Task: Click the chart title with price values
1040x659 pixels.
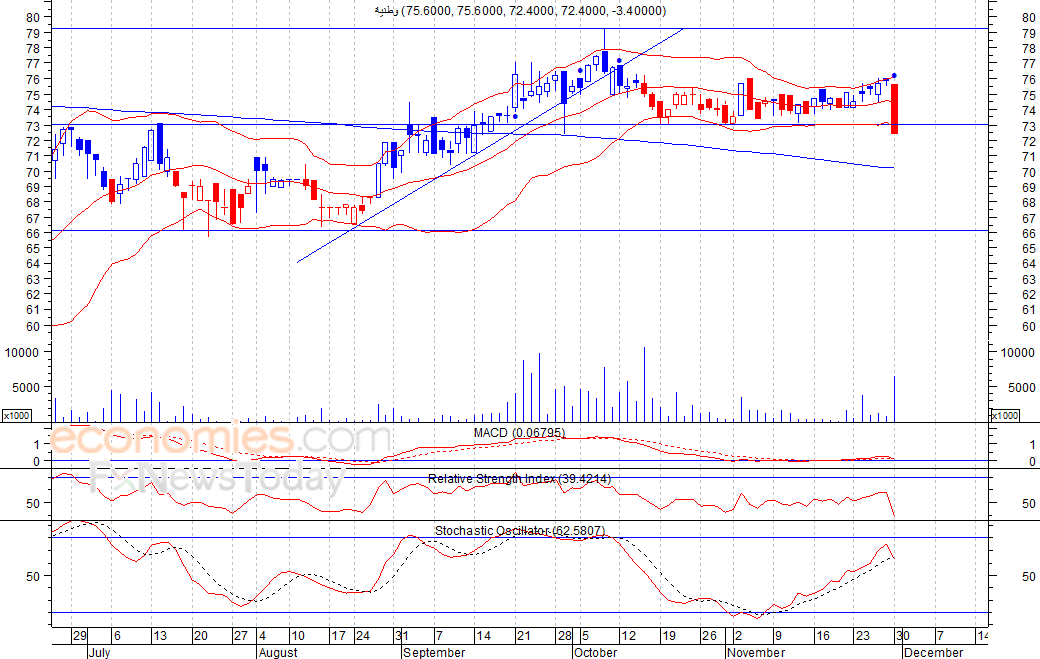Action: pyautogui.click(x=519, y=11)
